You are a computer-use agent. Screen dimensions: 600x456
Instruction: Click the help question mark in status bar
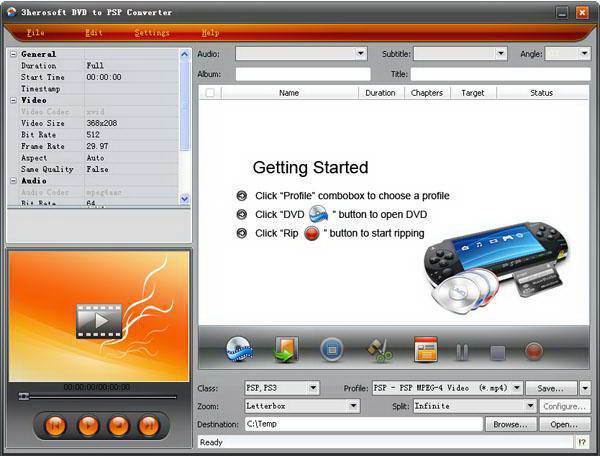pyautogui.click(x=582, y=443)
